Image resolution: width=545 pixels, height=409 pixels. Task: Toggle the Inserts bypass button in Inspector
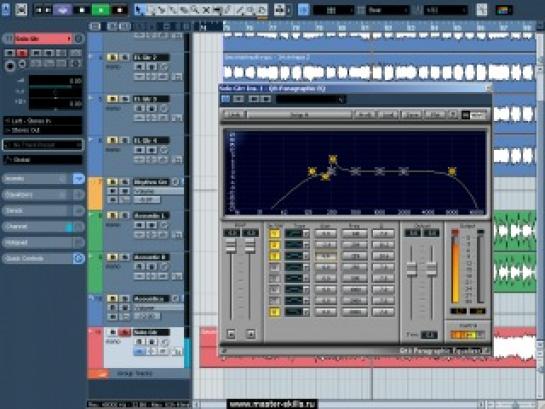point(79,179)
